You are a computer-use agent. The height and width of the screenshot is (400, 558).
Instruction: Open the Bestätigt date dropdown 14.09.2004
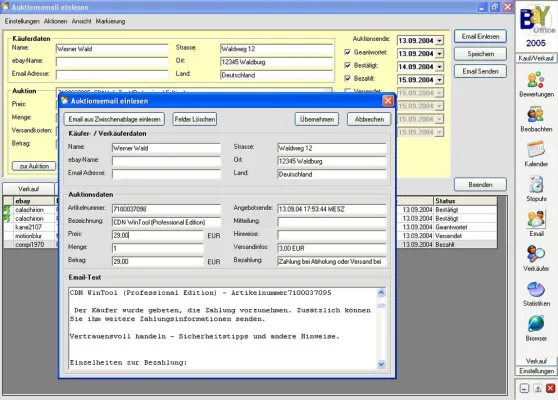[439, 67]
